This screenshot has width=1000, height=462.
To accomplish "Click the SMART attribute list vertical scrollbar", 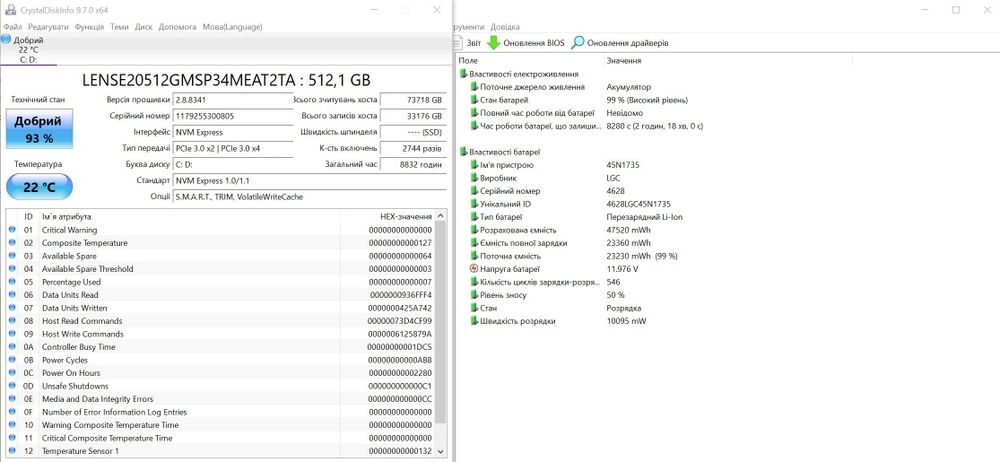I will [441, 330].
